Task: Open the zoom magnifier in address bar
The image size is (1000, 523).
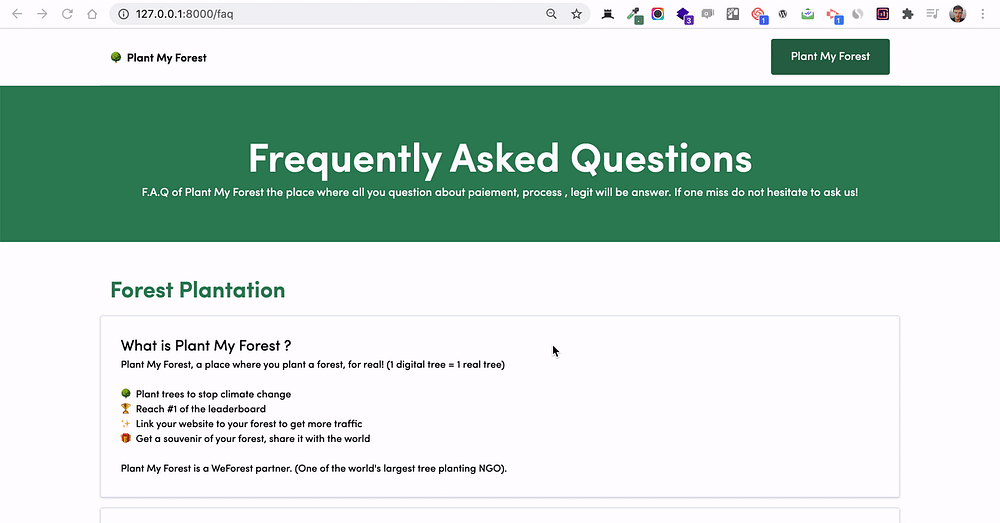Action: [551, 14]
